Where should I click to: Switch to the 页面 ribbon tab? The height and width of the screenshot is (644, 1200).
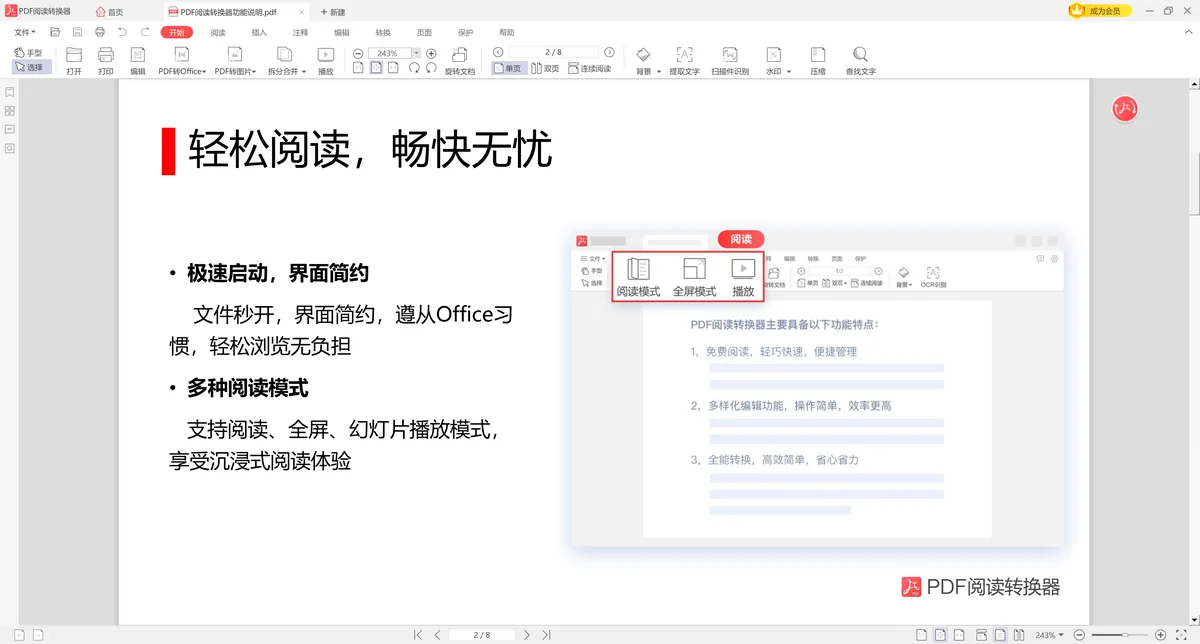[424, 32]
